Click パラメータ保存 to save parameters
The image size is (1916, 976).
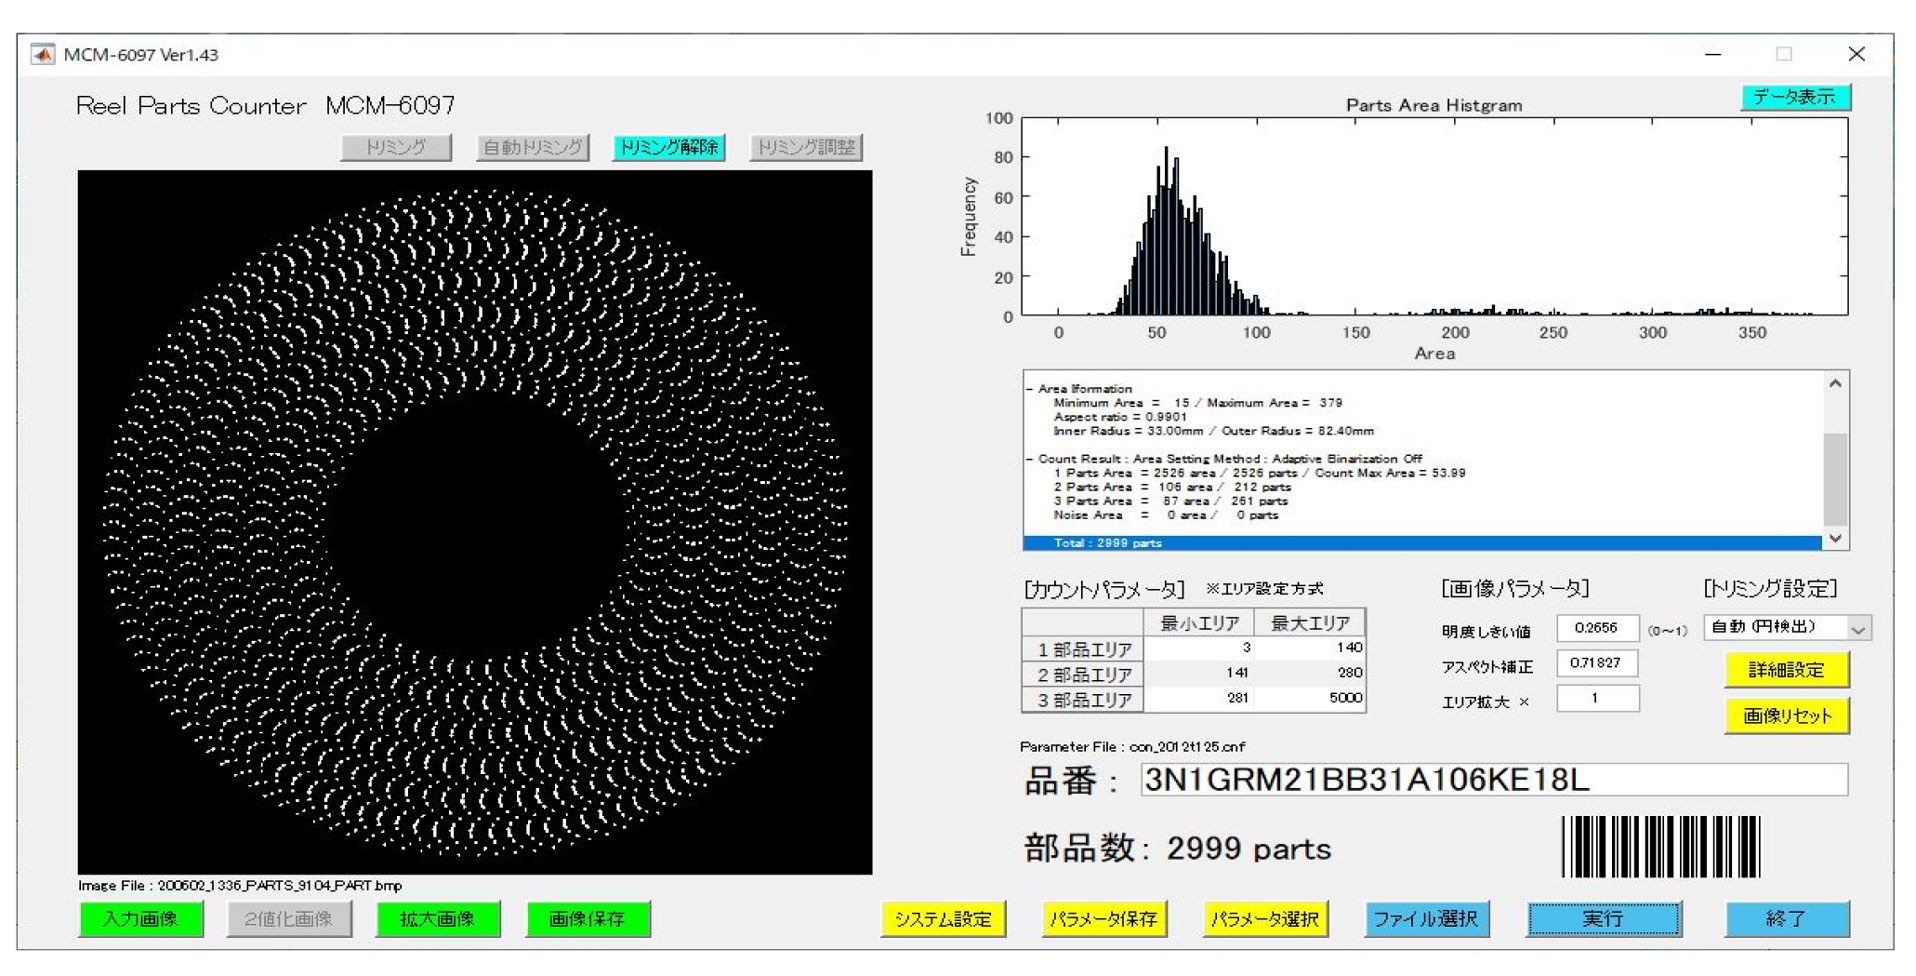(x=1103, y=918)
